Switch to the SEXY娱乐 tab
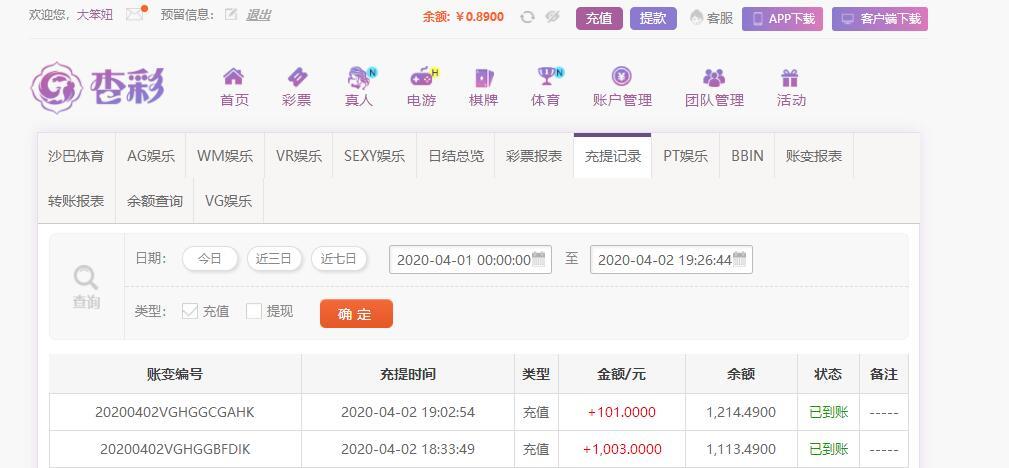The height and width of the screenshot is (468, 1009). [375, 156]
